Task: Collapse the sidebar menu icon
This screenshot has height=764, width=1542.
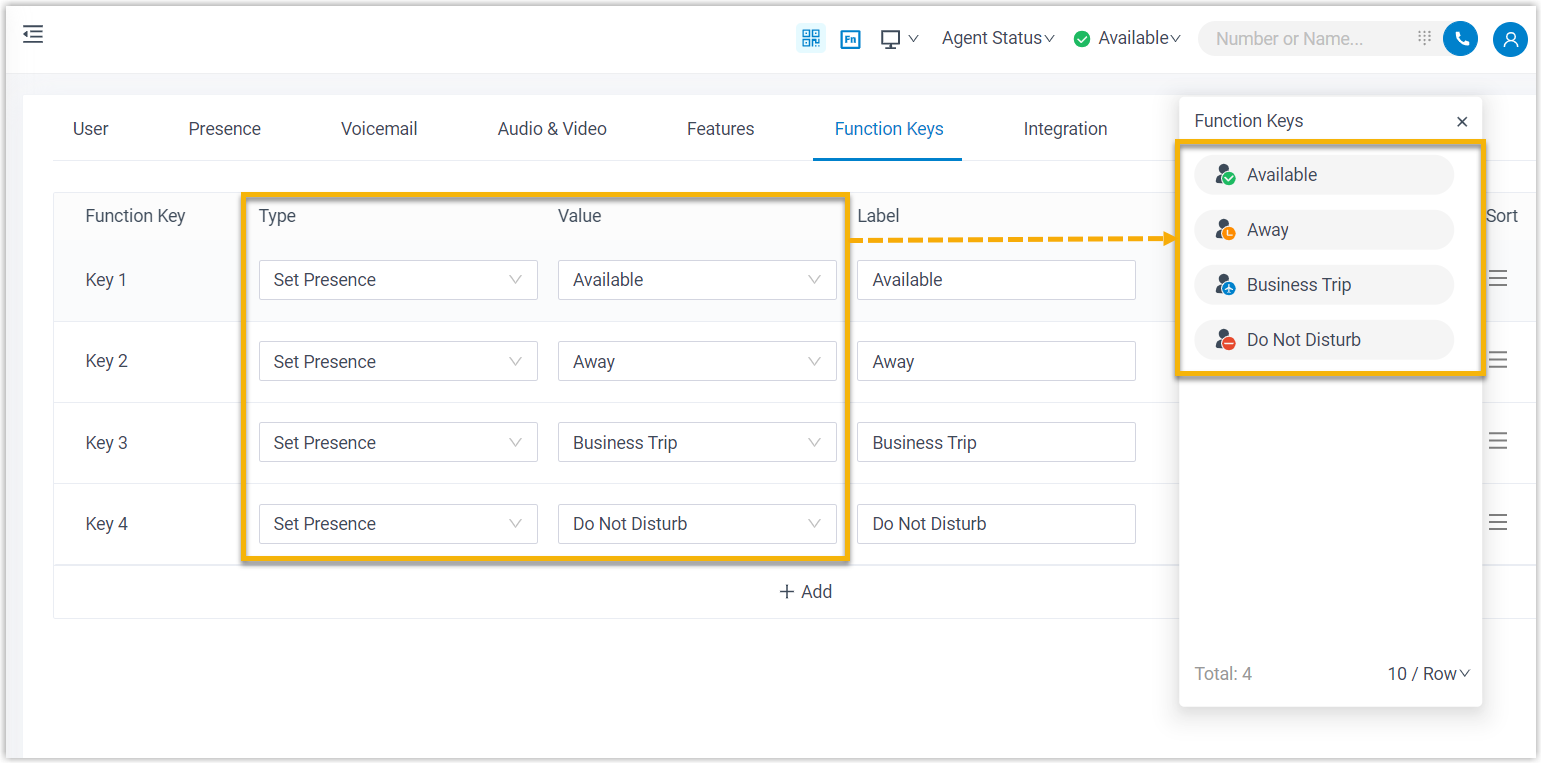Action: pyautogui.click(x=33, y=35)
